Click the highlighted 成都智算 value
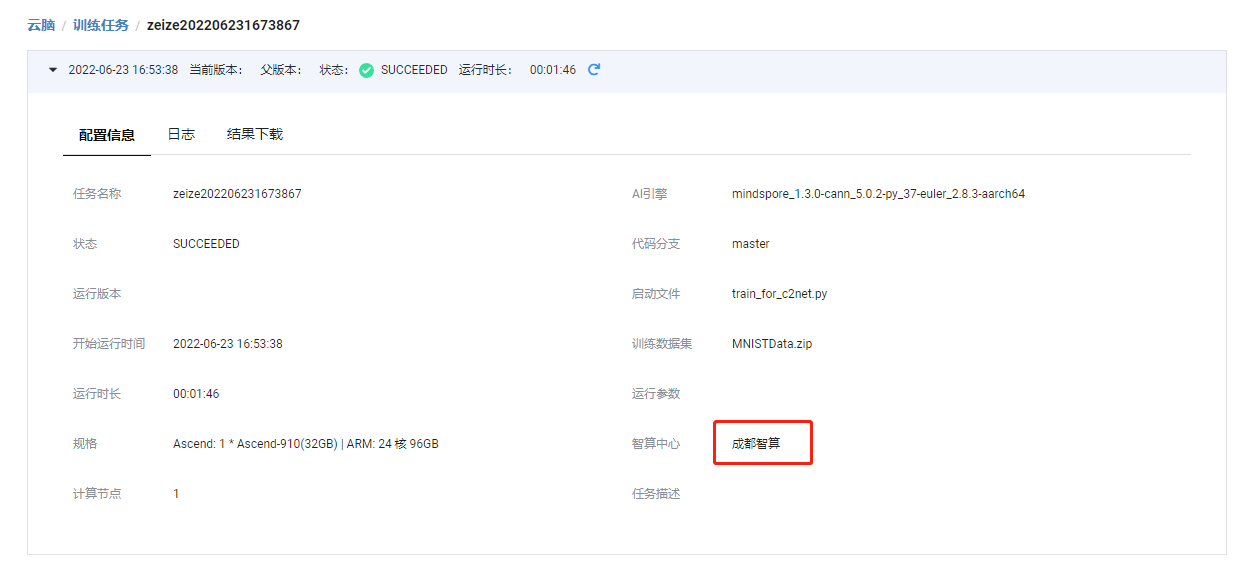The height and width of the screenshot is (568, 1258). (756, 444)
